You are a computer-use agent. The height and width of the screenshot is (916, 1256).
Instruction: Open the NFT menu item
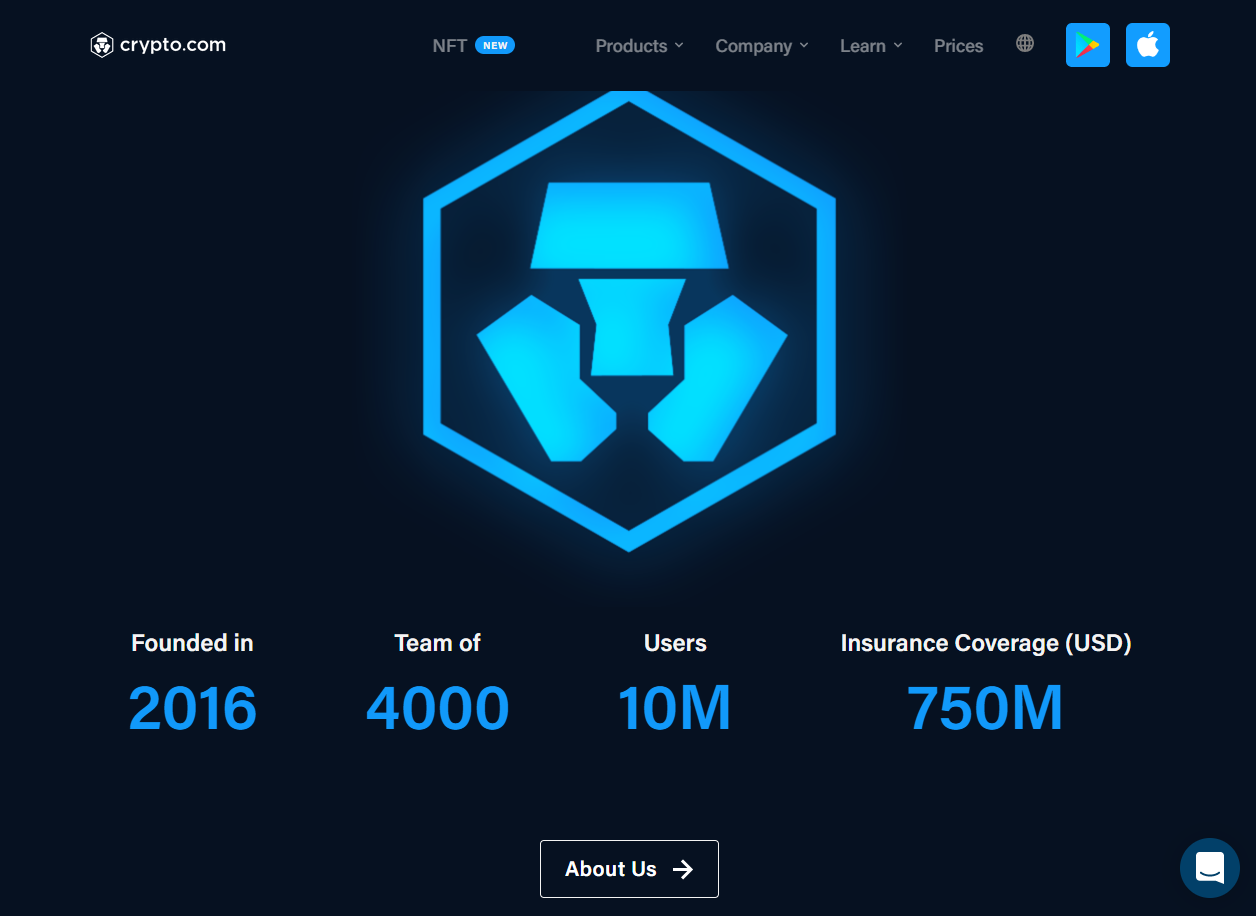[450, 46]
